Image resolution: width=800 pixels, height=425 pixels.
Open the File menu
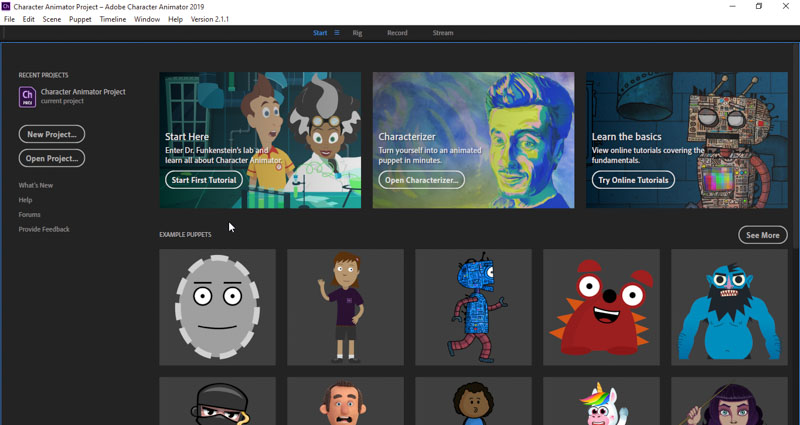pyautogui.click(x=9, y=19)
